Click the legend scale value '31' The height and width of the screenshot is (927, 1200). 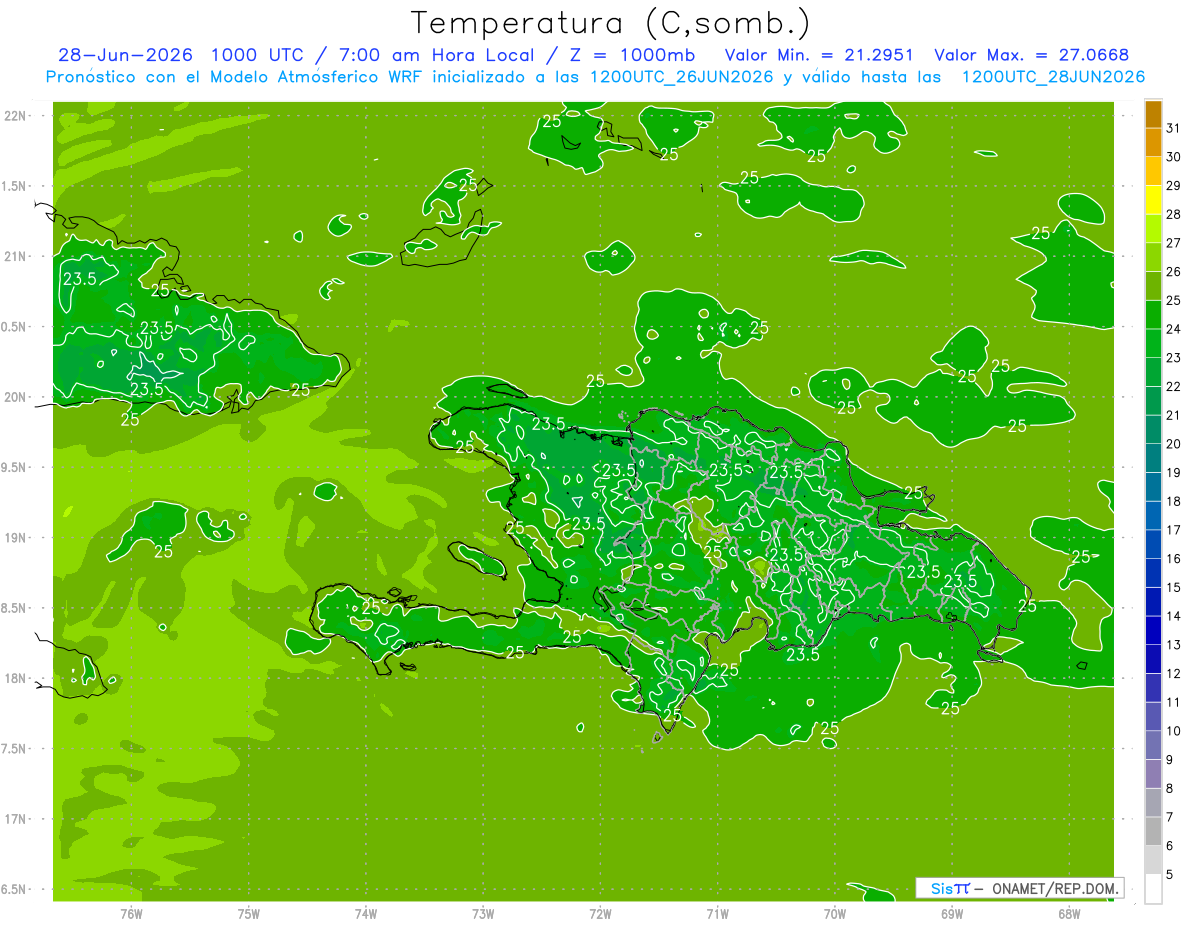(x=1174, y=127)
